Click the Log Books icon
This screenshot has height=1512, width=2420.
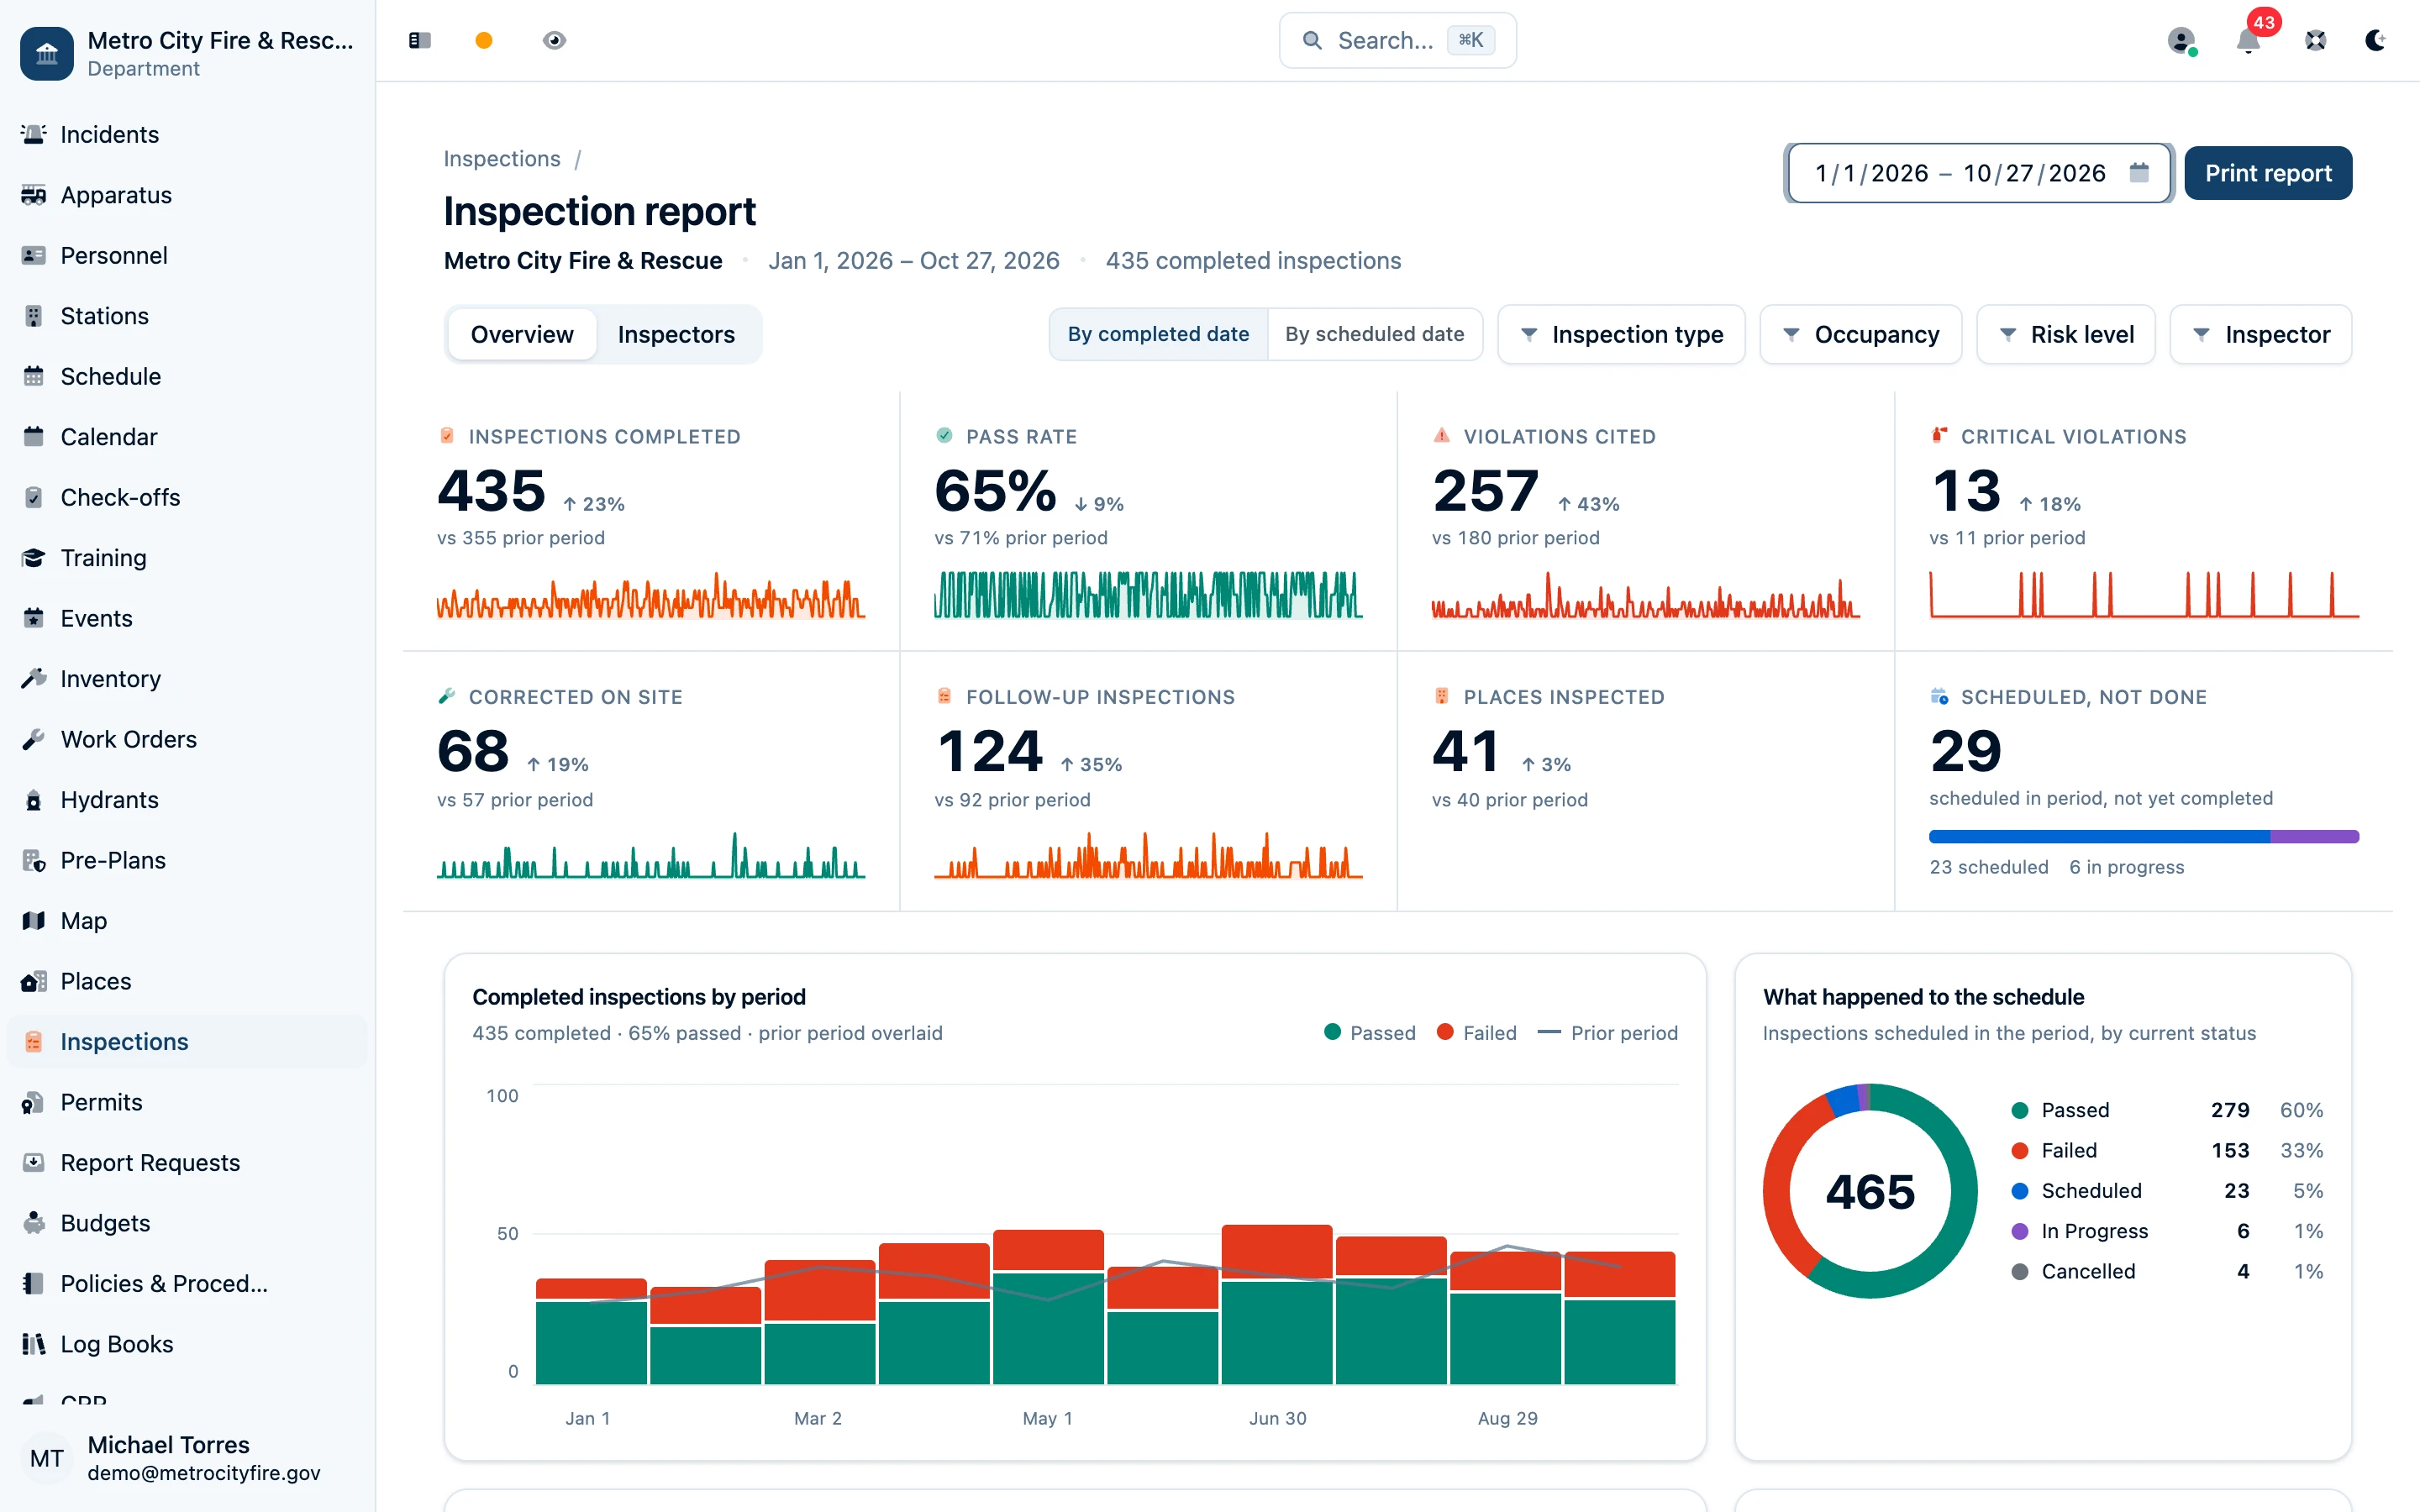pos(34,1344)
